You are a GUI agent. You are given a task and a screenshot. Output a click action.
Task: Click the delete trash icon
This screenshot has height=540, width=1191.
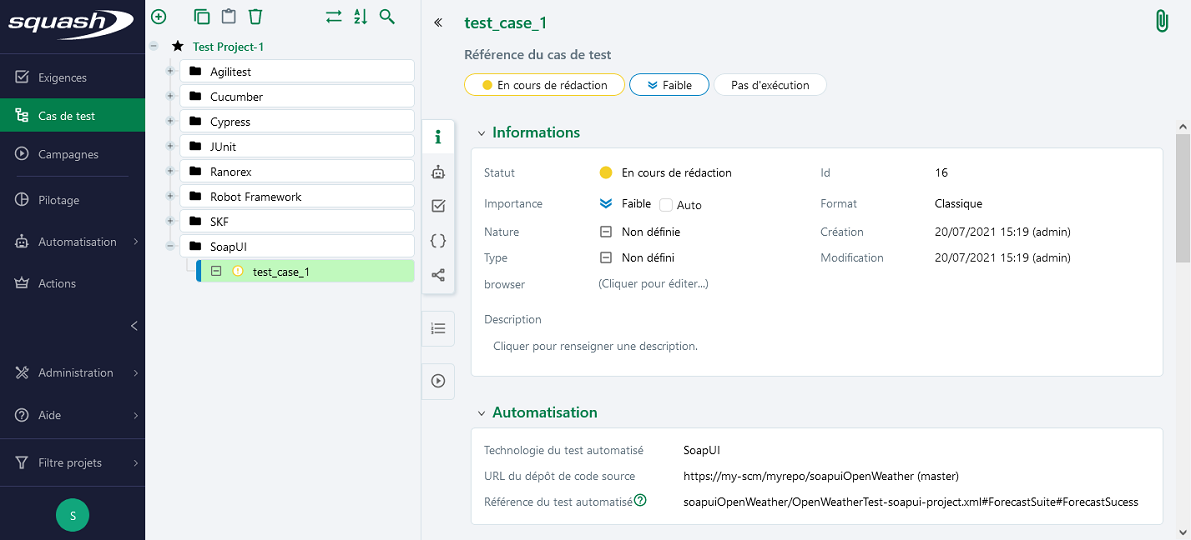pyautogui.click(x=256, y=16)
